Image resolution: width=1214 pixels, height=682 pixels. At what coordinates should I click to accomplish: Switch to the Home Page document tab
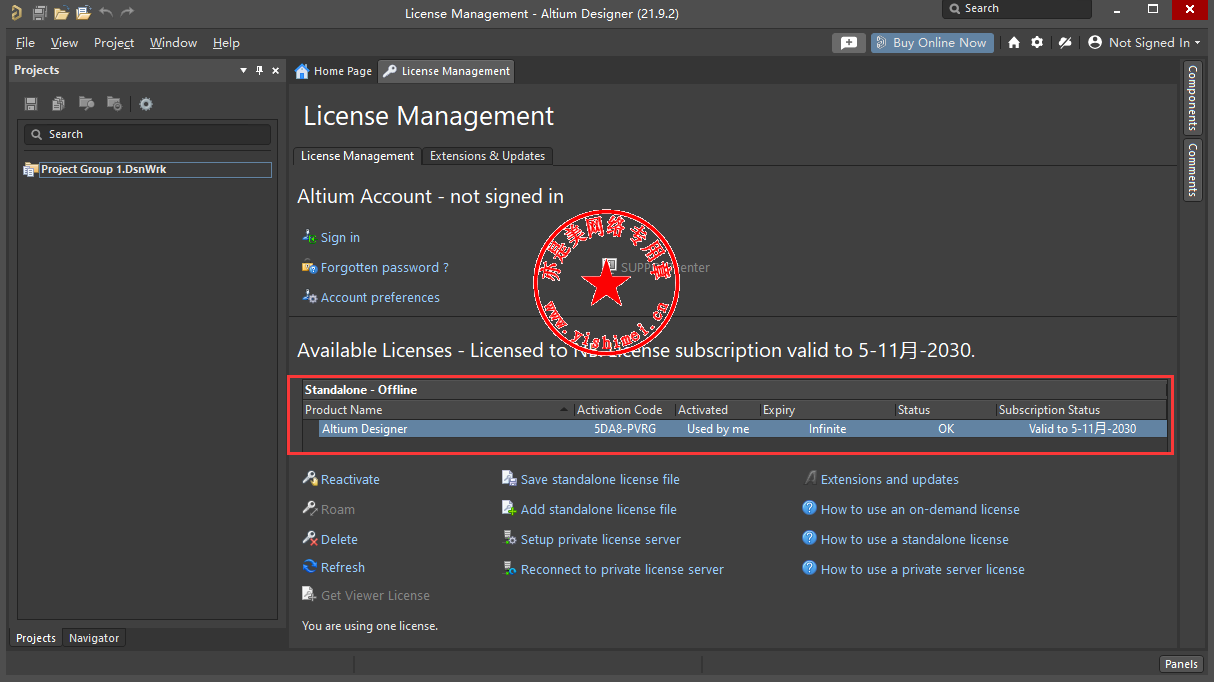334,71
